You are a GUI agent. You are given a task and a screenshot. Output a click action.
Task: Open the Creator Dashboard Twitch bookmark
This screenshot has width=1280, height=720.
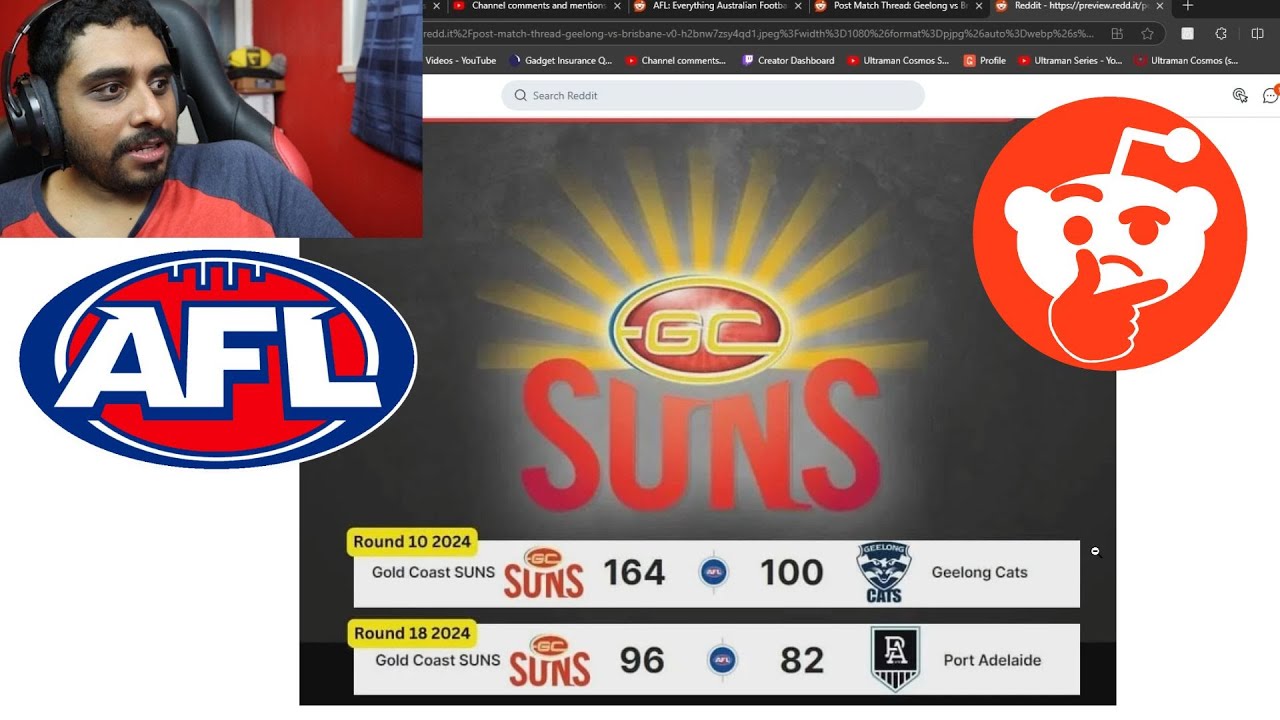[x=788, y=60]
